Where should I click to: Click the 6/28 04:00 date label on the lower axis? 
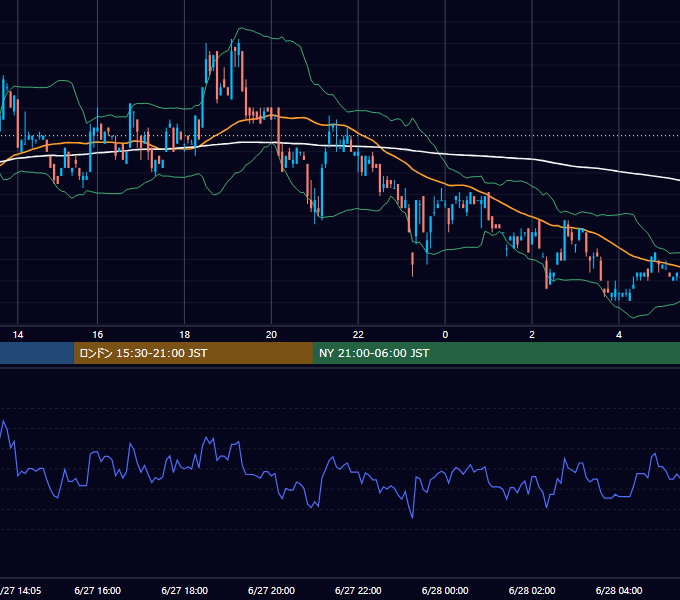point(619,590)
